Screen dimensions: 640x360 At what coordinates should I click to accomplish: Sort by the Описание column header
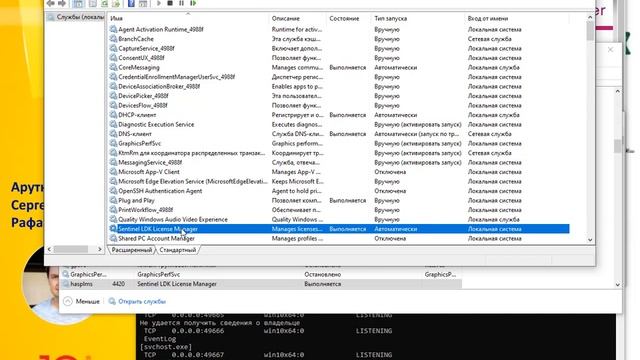(x=298, y=18)
